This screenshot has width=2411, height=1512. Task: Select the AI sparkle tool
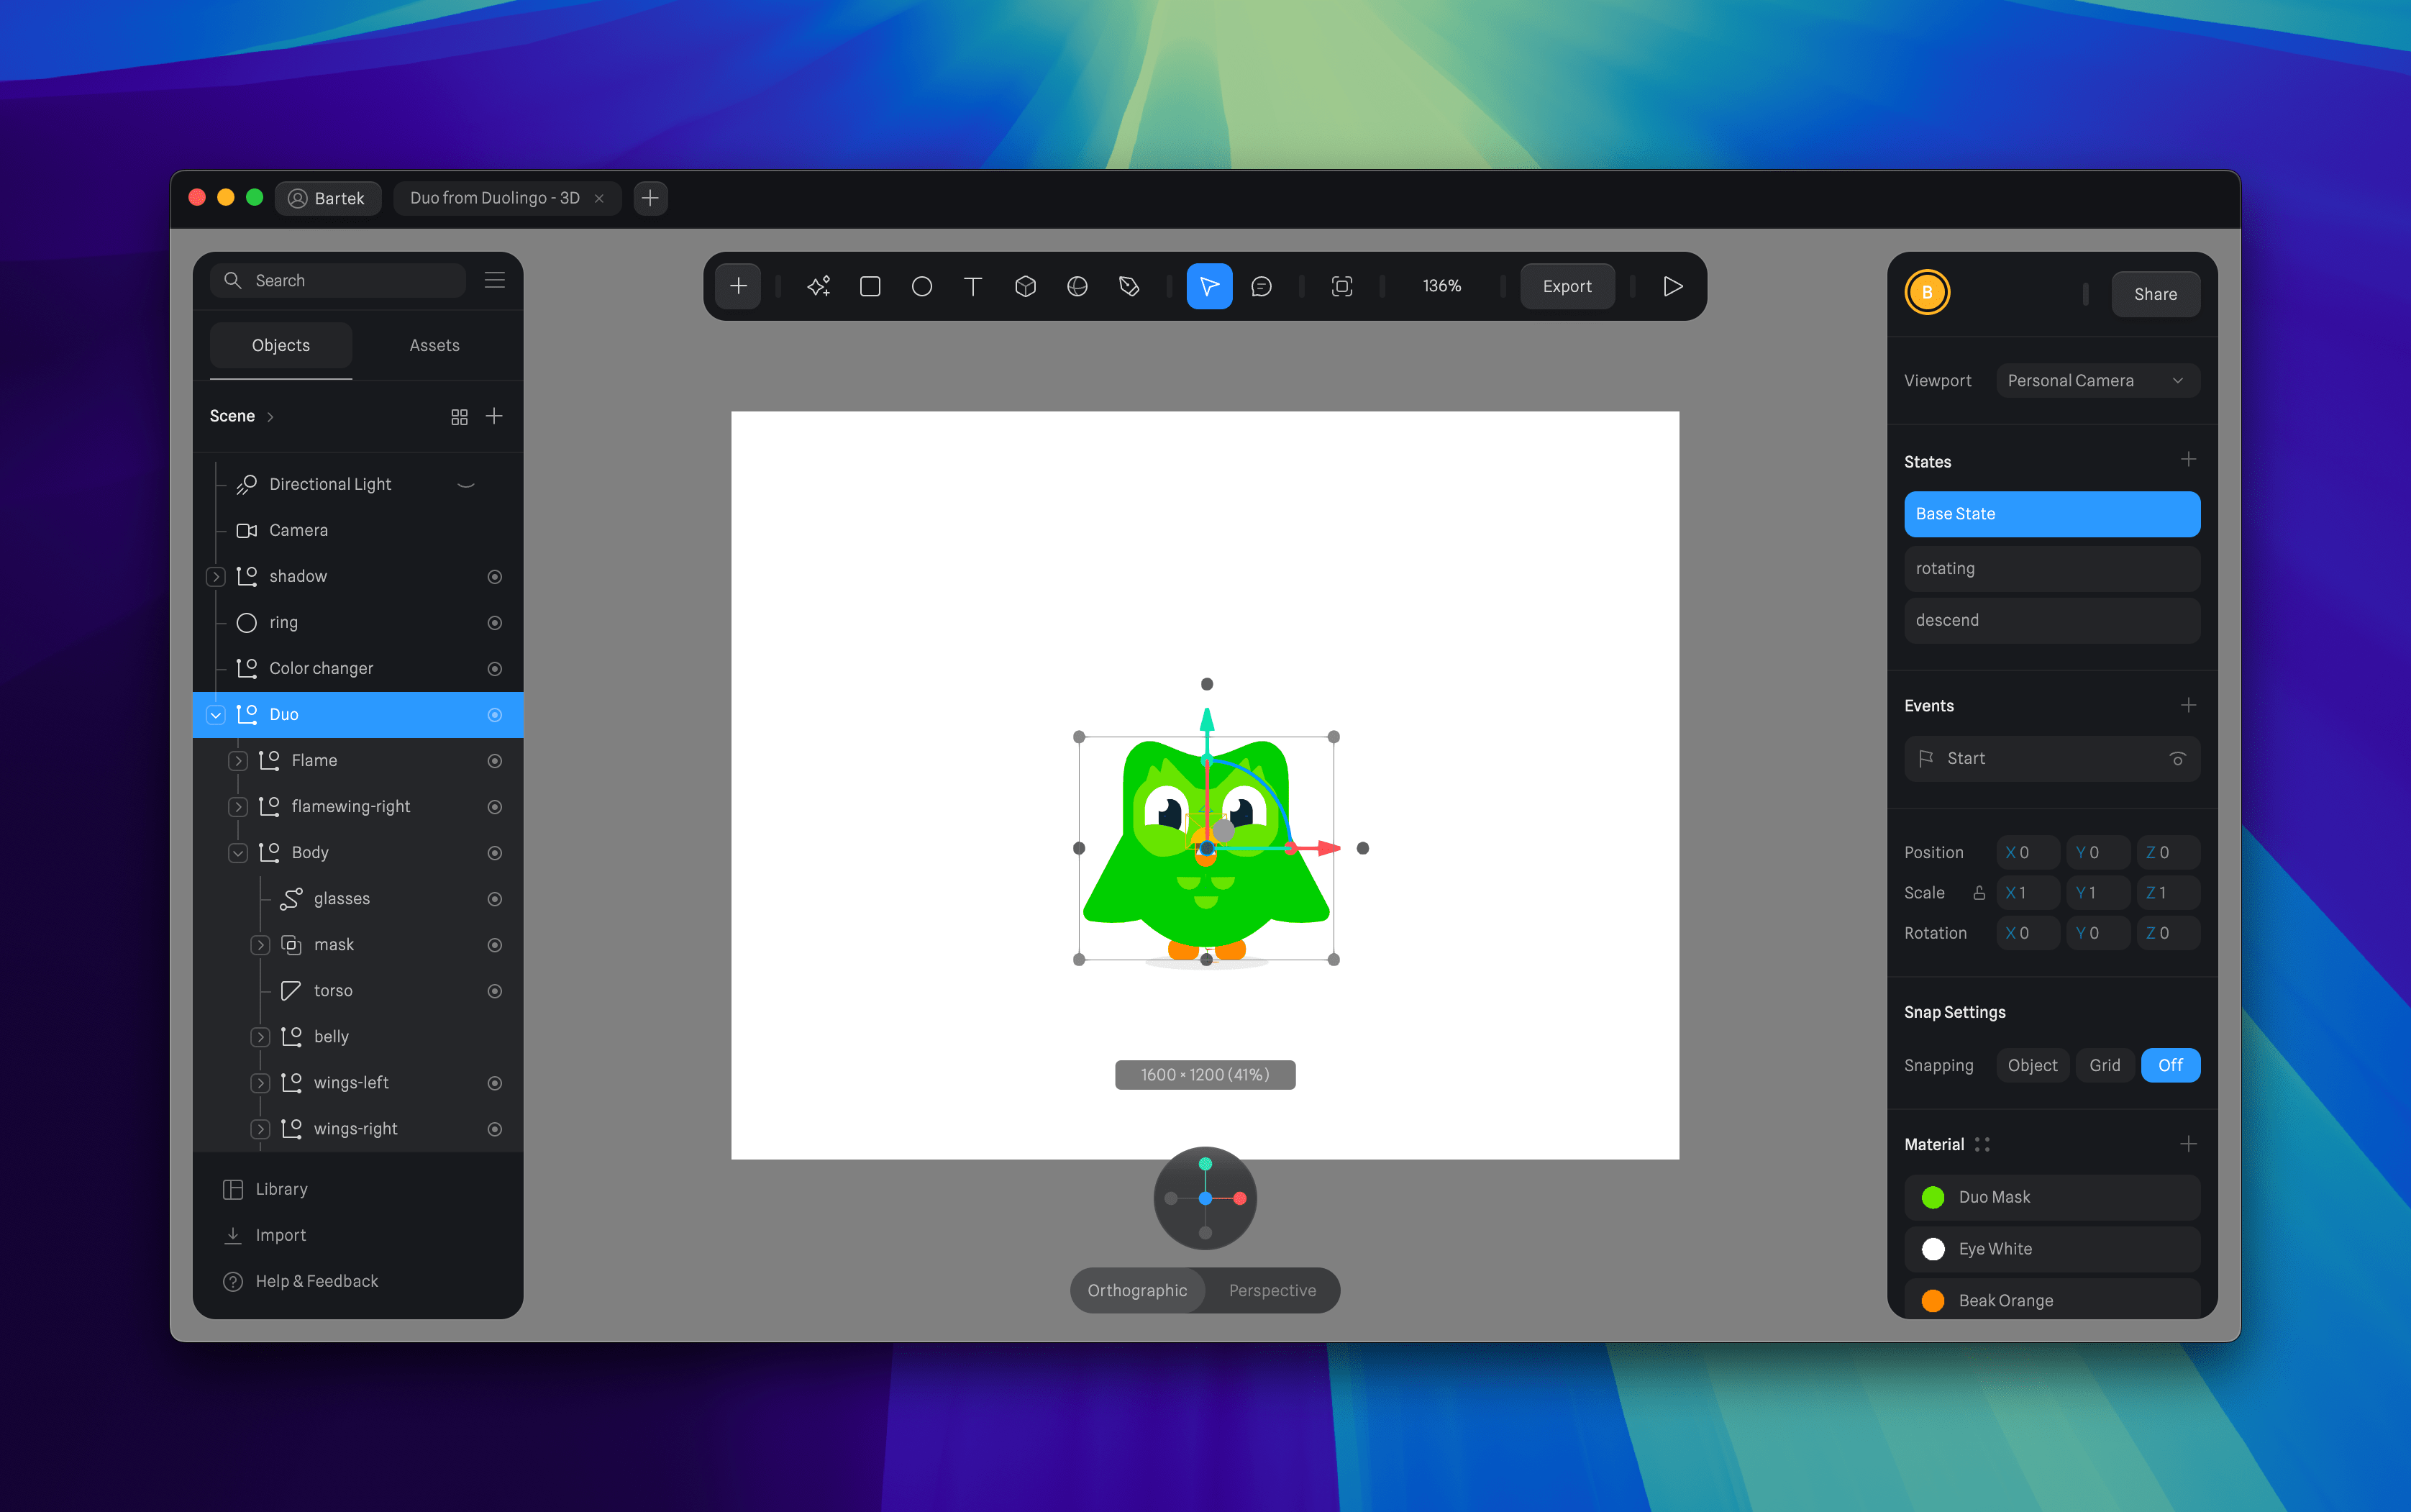tap(818, 286)
